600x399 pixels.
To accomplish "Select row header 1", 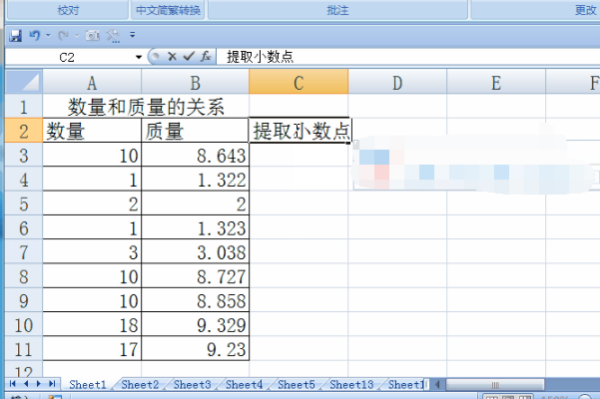I will [24, 106].
